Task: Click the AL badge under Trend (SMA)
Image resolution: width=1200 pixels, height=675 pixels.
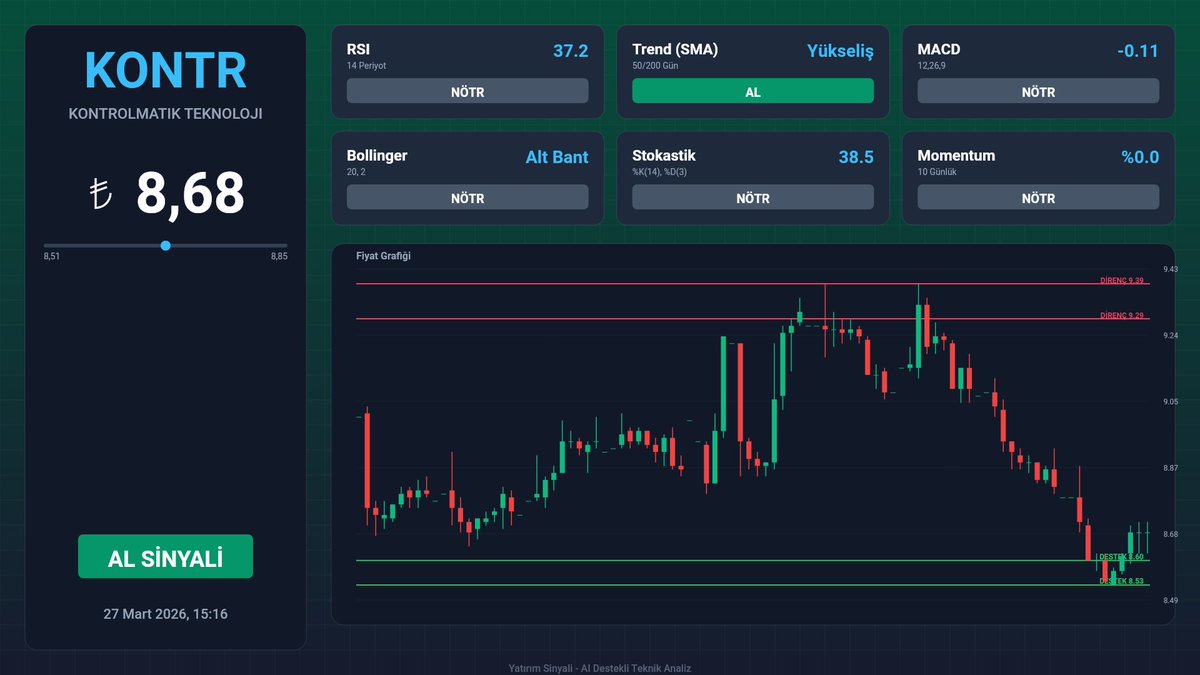Action: [753, 91]
